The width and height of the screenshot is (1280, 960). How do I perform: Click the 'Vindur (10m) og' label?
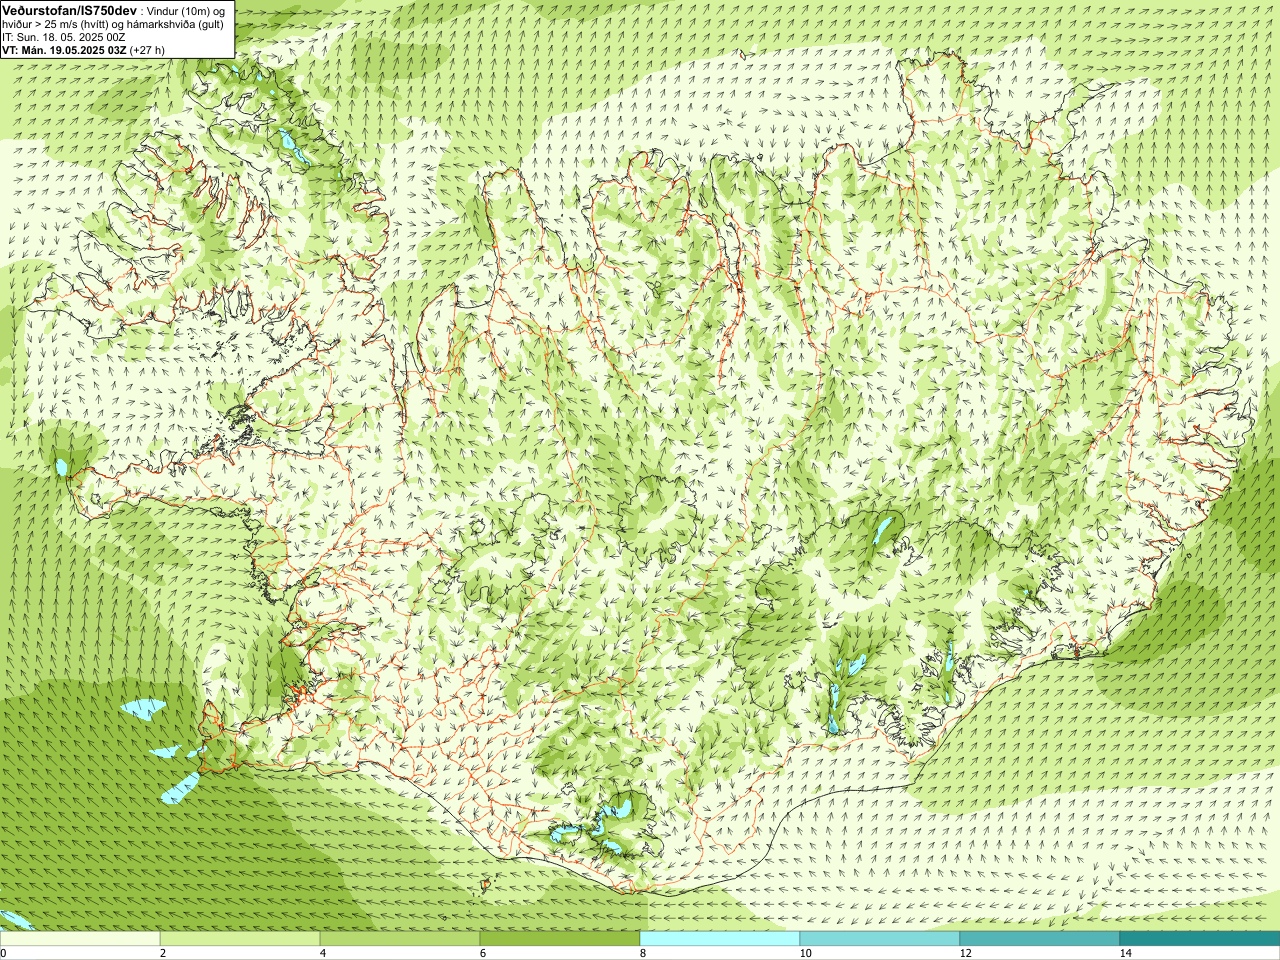tap(188, 10)
